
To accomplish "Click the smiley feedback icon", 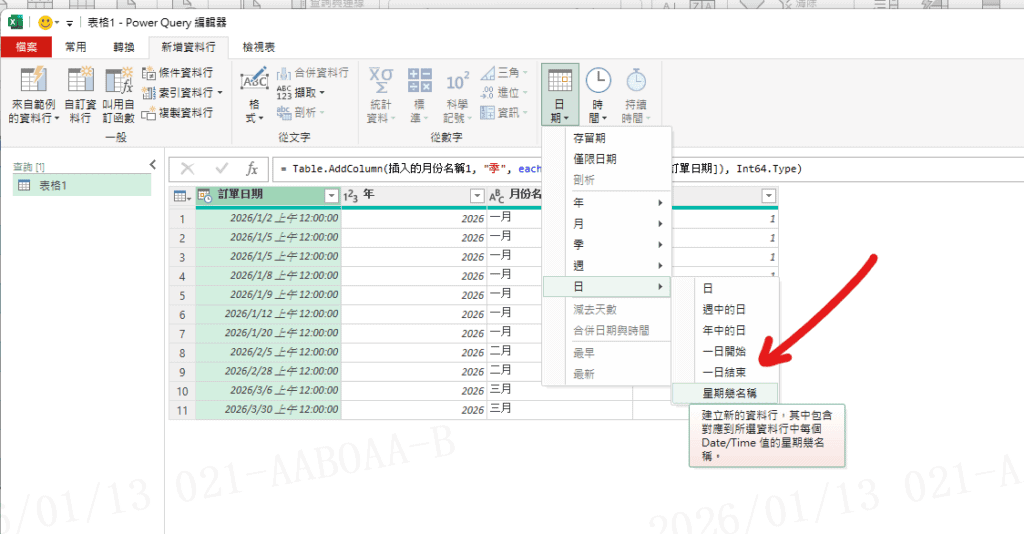I will [x=45, y=22].
